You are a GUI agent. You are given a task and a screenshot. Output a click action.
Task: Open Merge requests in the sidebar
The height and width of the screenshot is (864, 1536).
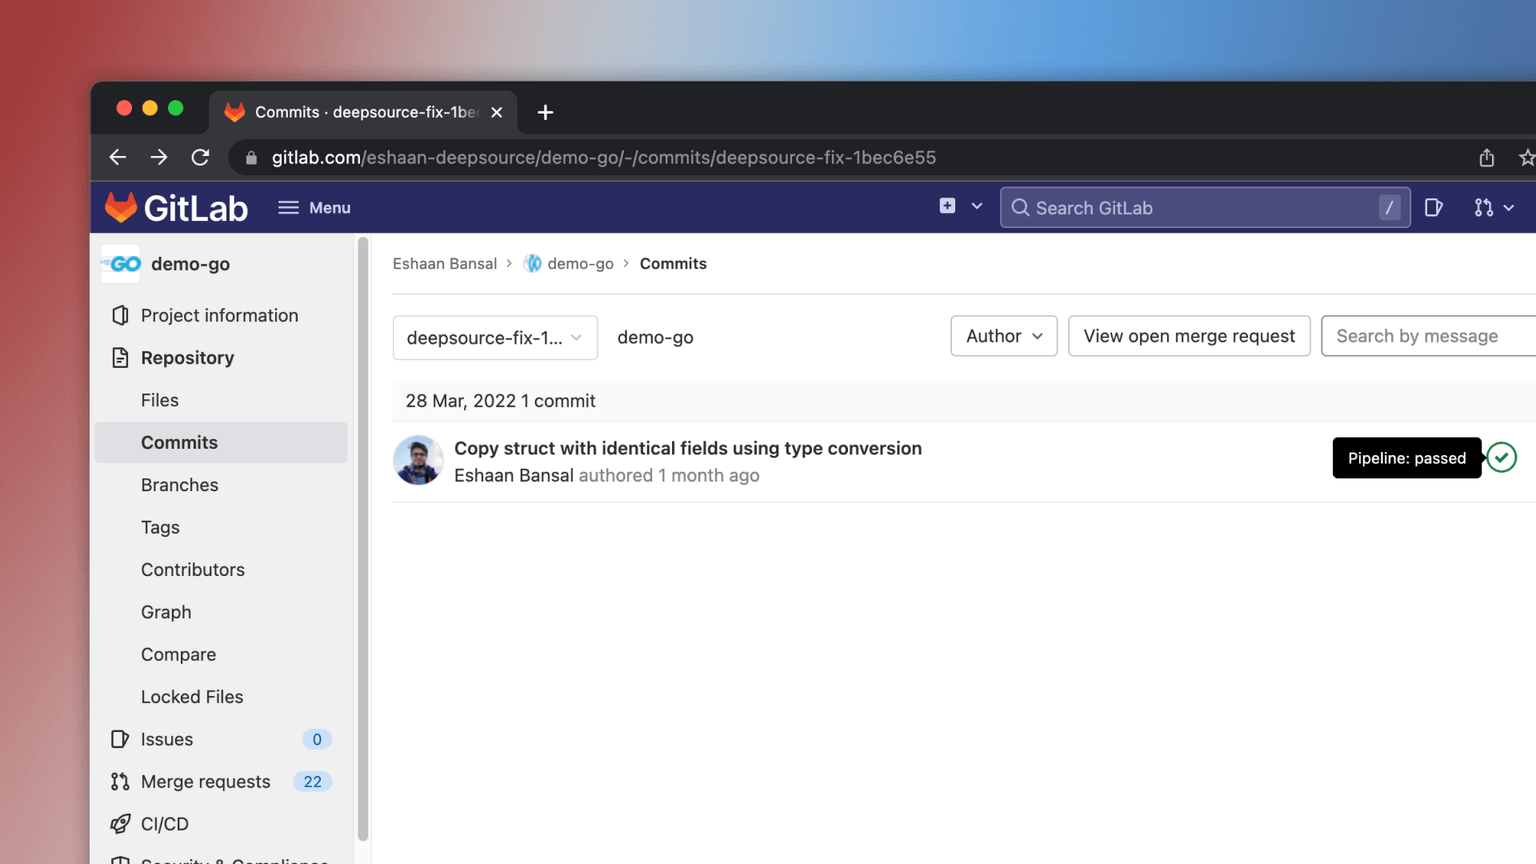pos(206,782)
